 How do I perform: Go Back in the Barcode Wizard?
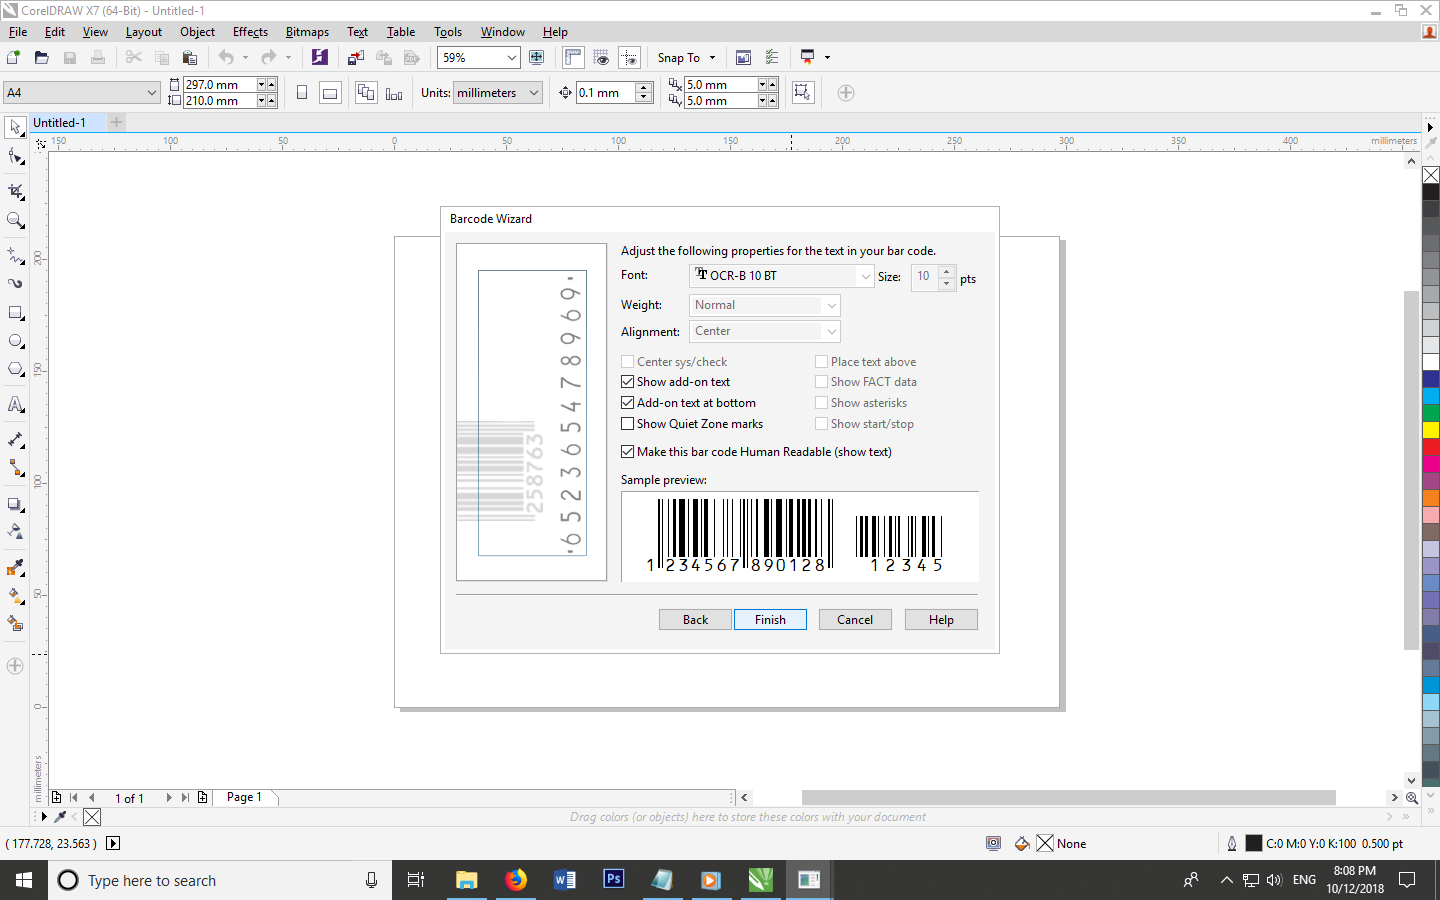695,620
